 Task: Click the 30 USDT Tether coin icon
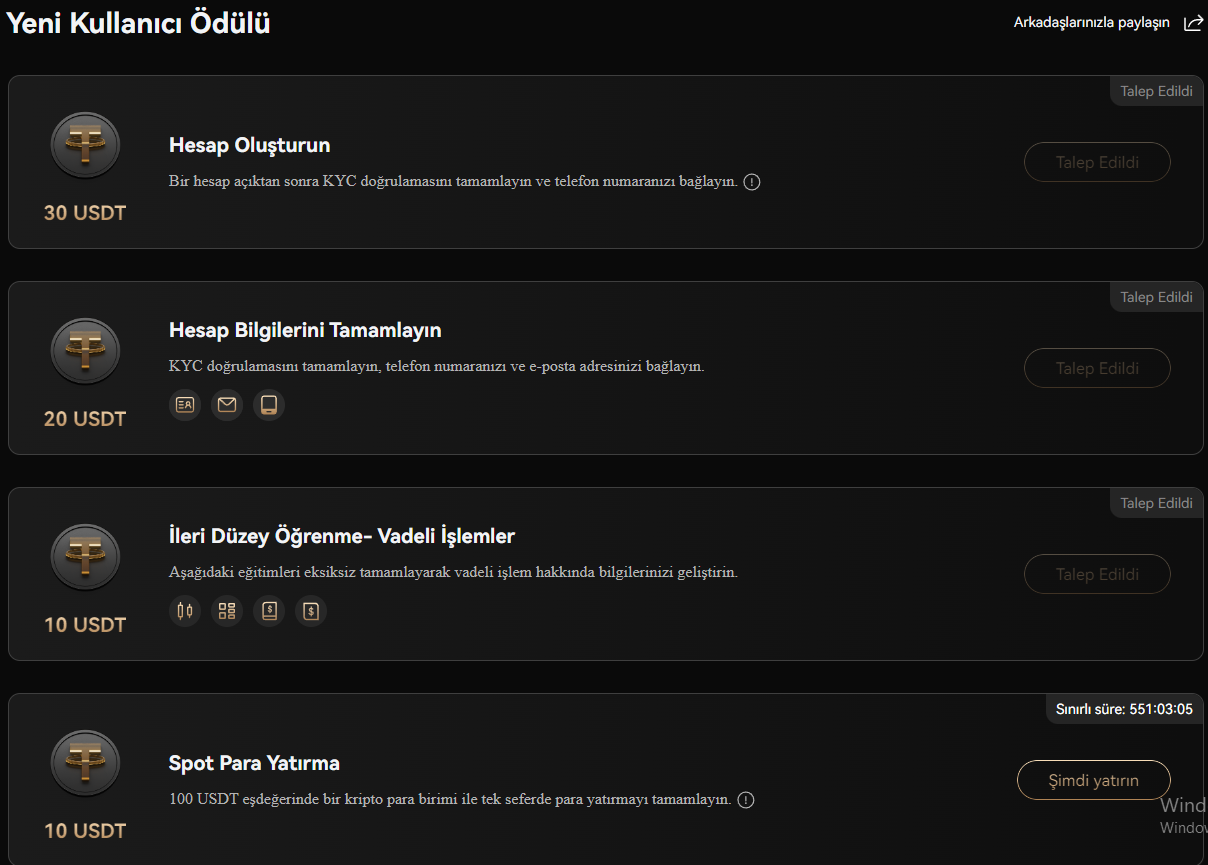point(85,146)
